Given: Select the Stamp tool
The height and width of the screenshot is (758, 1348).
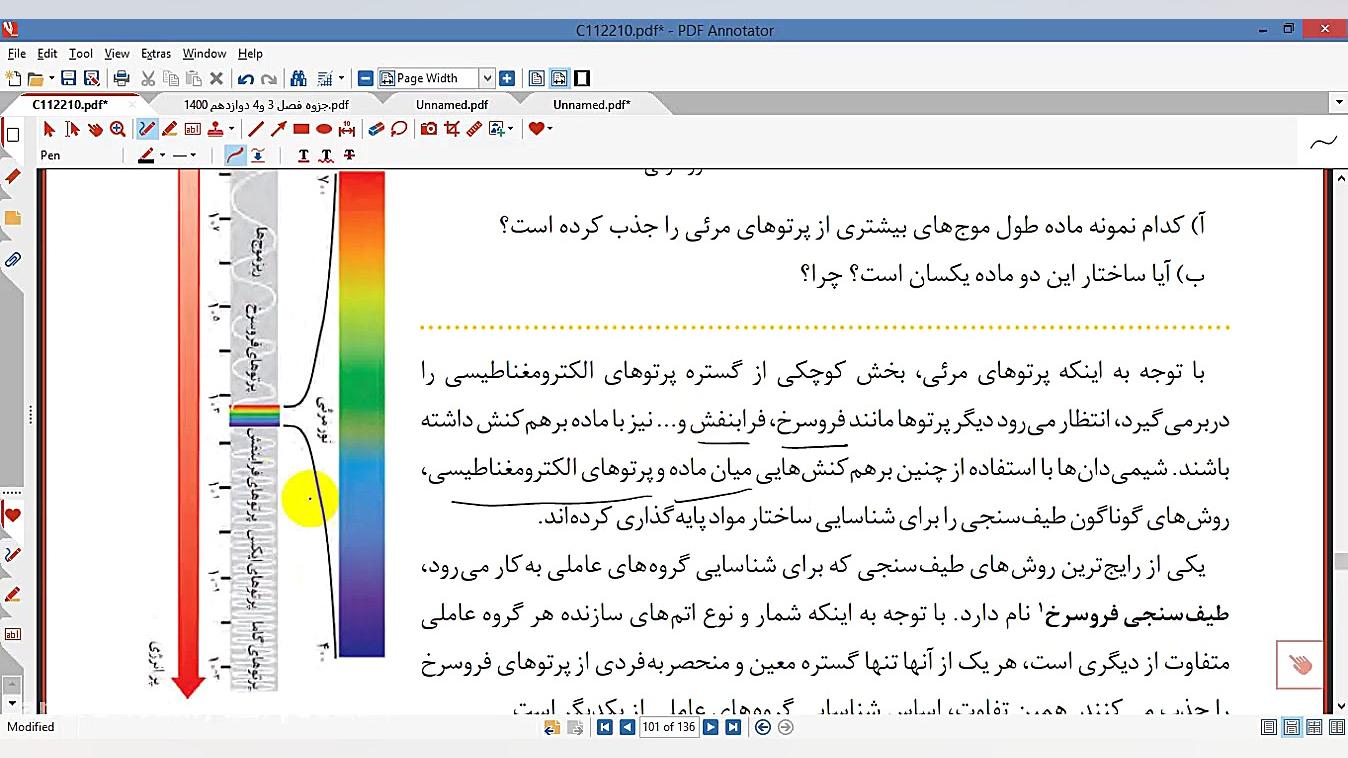Looking at the screenshot, I should (216, 128).
